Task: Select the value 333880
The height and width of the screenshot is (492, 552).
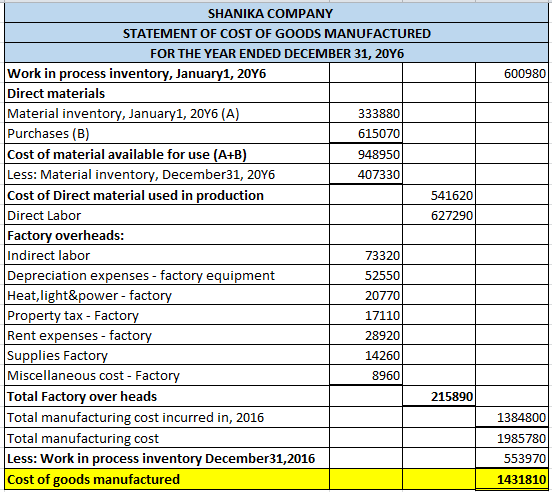Action: click(379, 114)
